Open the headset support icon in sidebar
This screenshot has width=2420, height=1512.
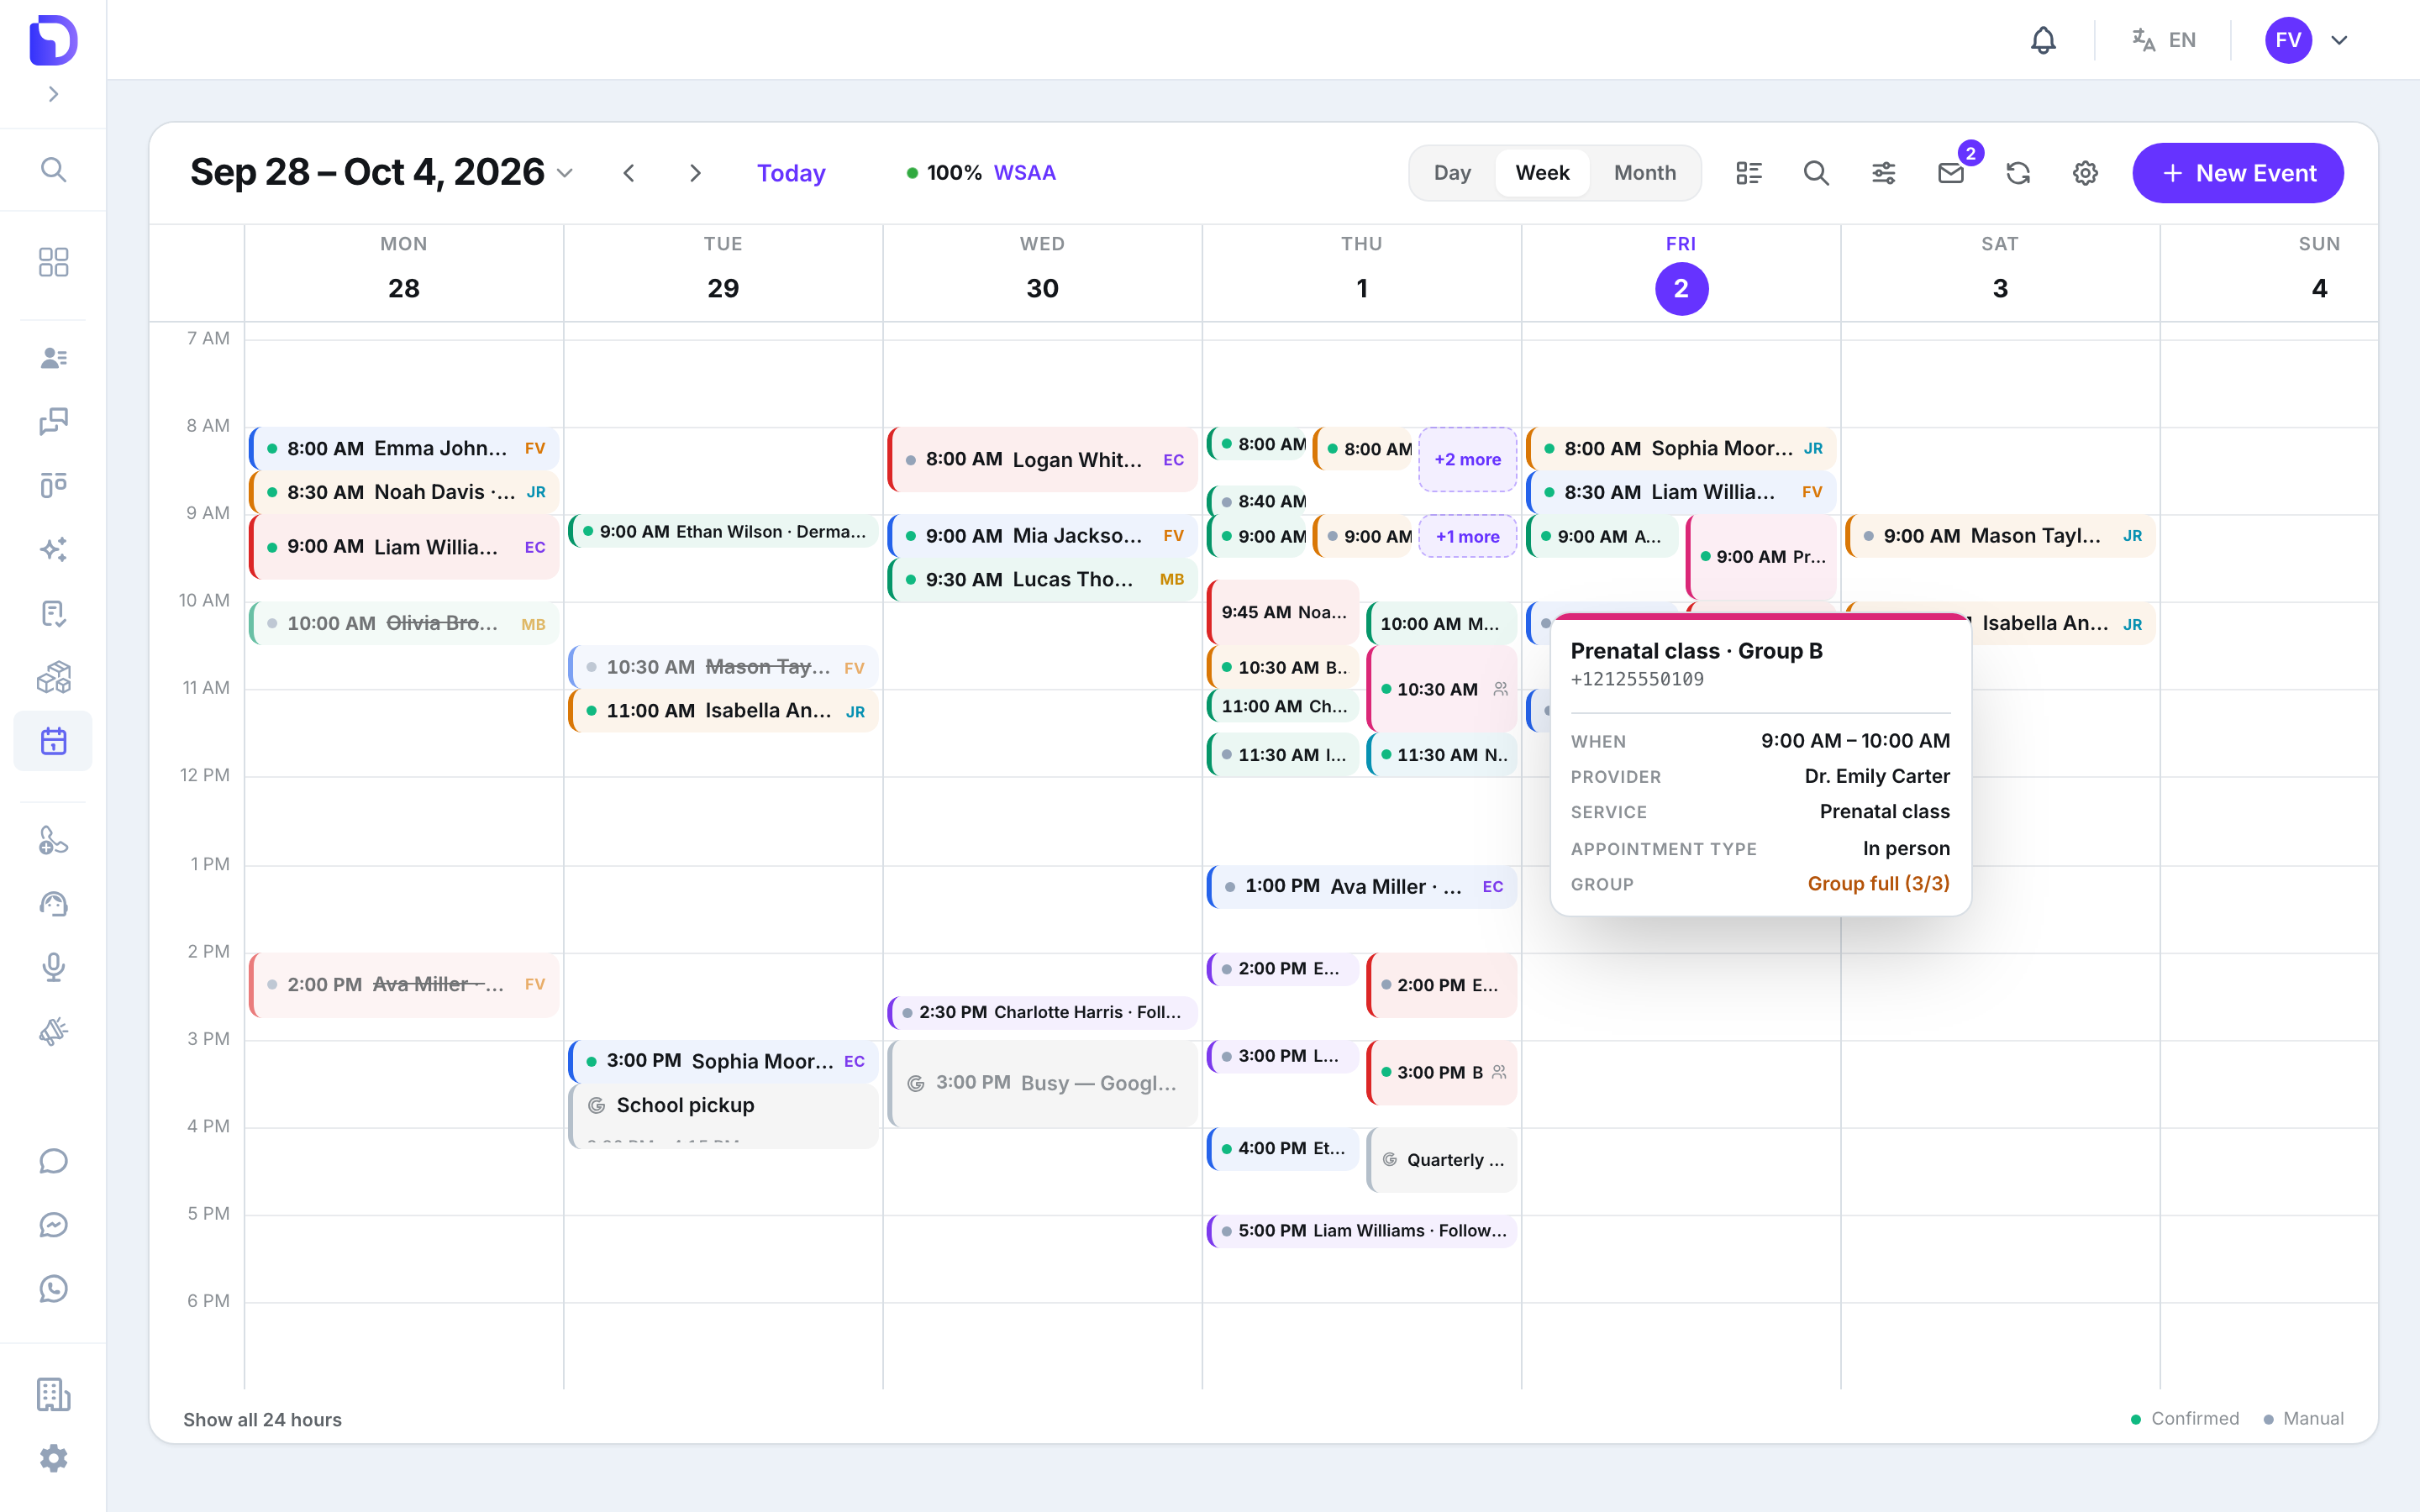53,904
